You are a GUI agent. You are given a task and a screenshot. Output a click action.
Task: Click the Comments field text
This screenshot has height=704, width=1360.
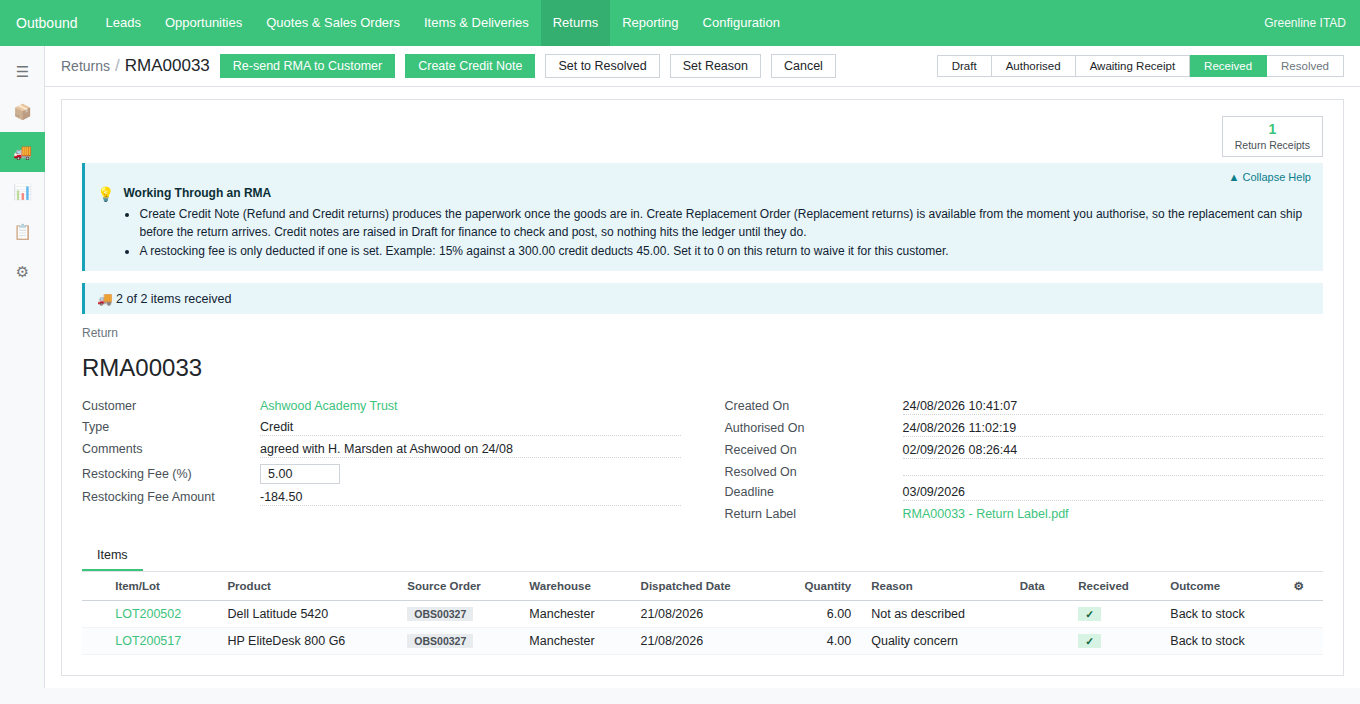coord(386,449)
